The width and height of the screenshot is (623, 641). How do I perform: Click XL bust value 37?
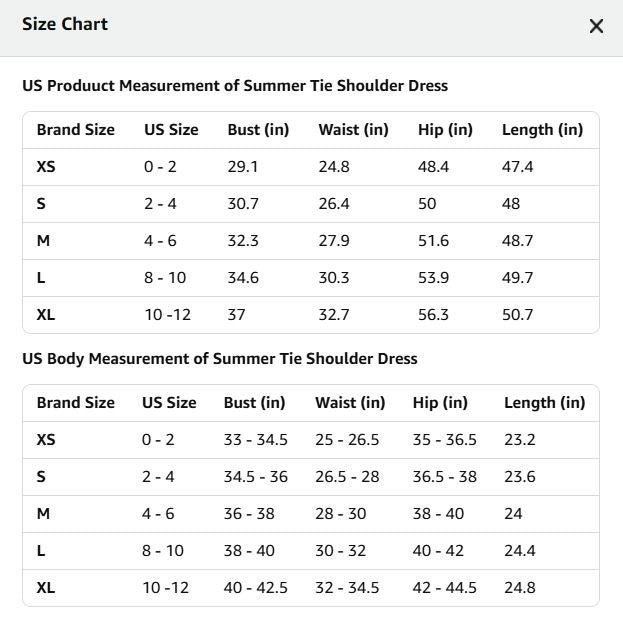tap(236, 315)
